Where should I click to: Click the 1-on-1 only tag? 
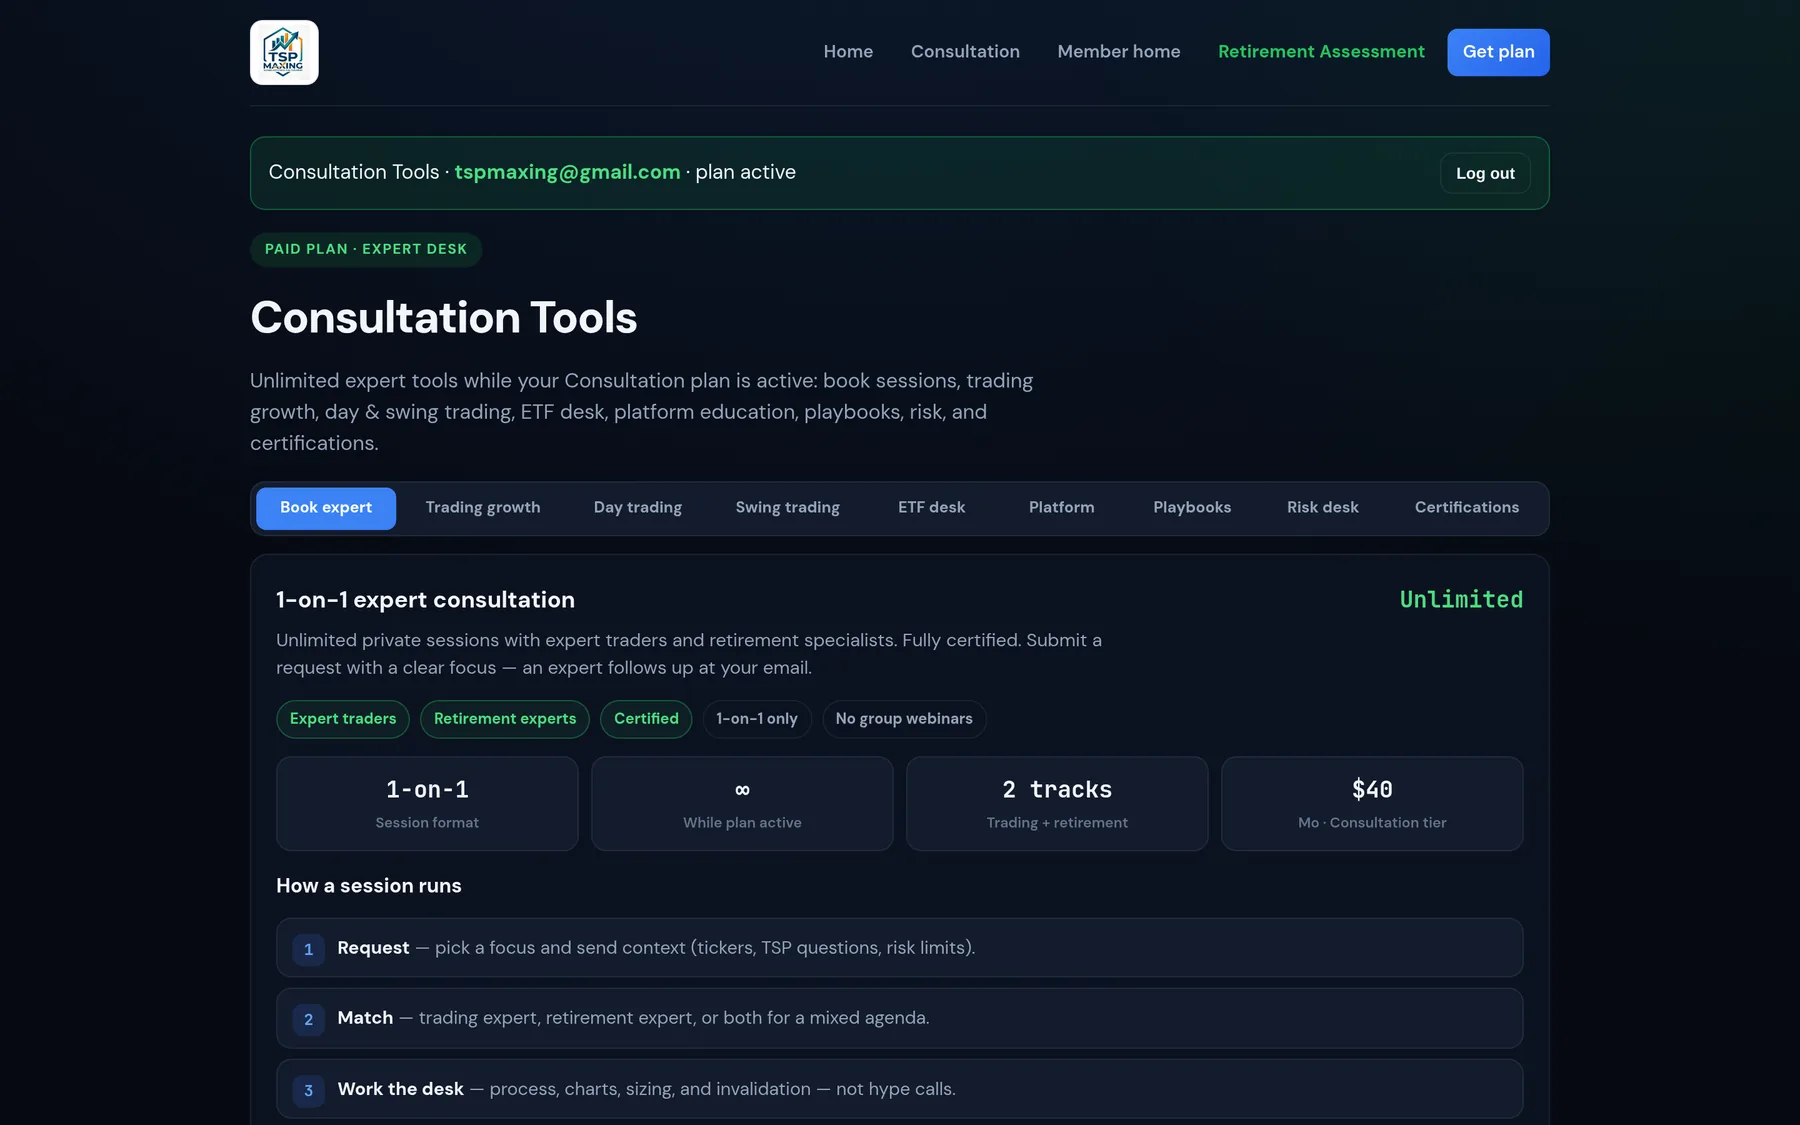click(757, 719)
